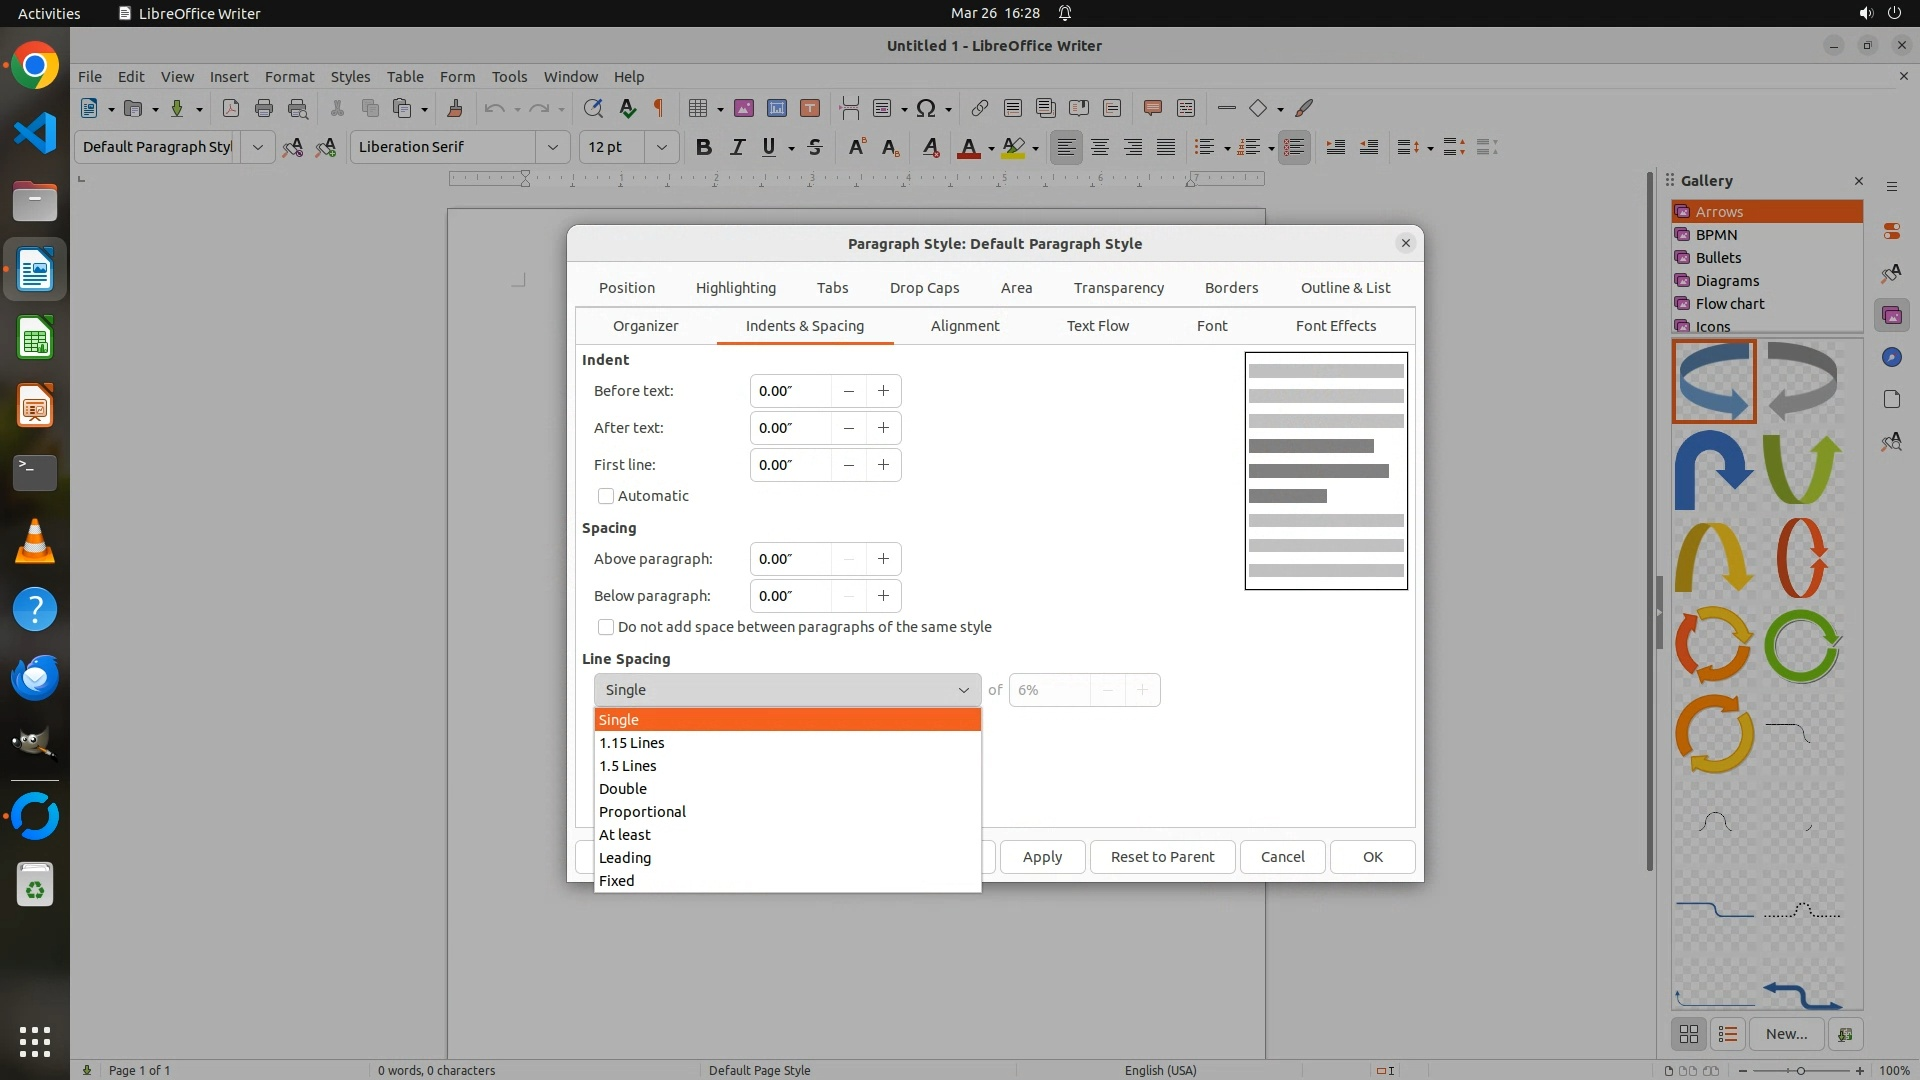Toggle Formatting Marks pilcrow icon
The image size is (1920, 1080).
(x=659, y=108)
